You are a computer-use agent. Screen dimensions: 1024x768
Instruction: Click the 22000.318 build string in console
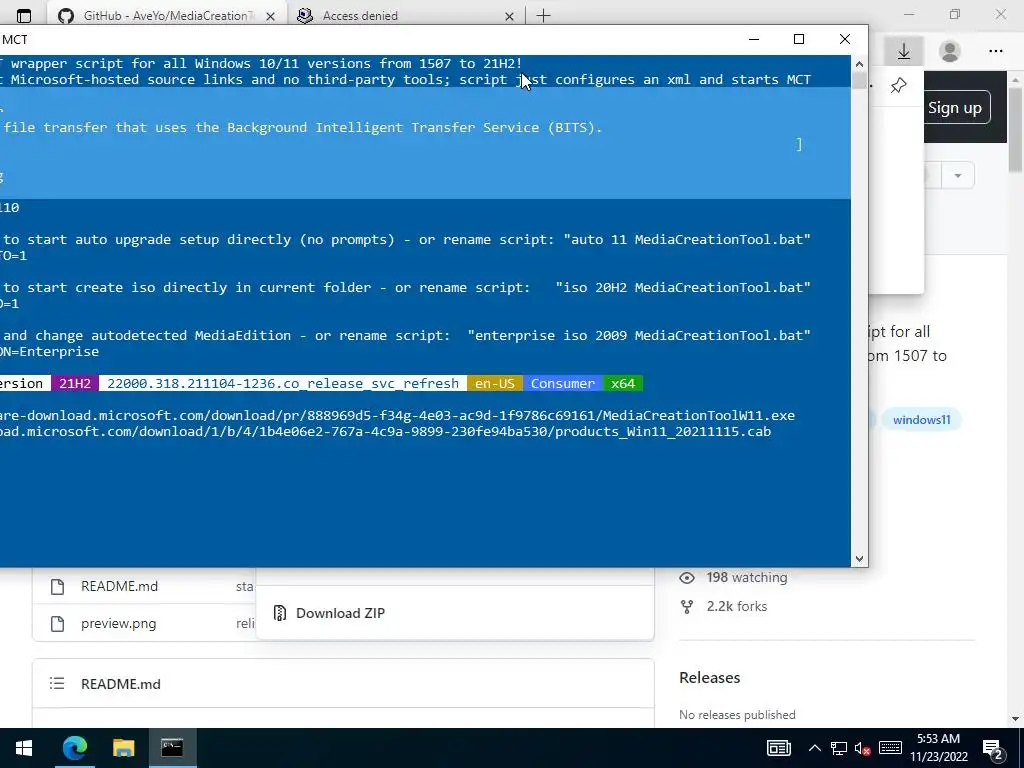pyautogui.click(x=283, y=383)
